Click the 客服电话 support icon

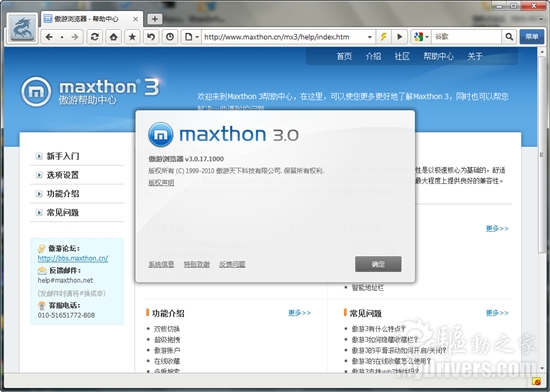[42, 305]
